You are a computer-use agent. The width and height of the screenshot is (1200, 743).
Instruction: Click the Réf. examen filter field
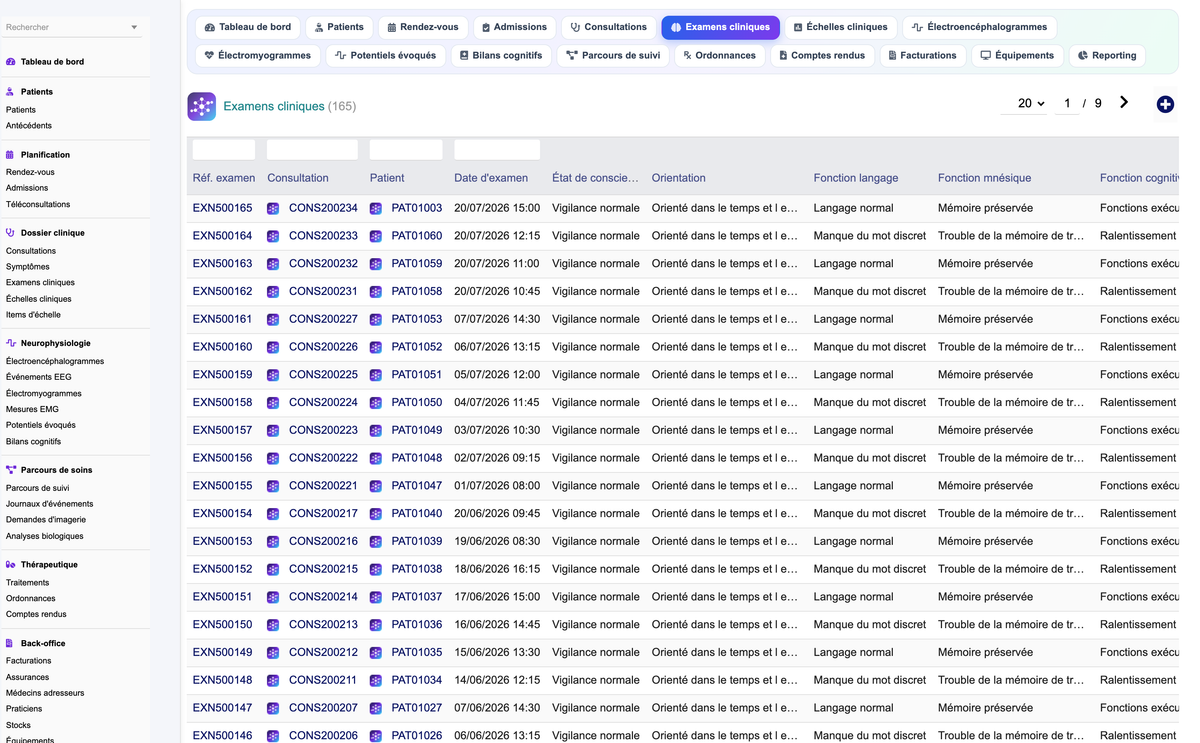click(x=224, y=150)
